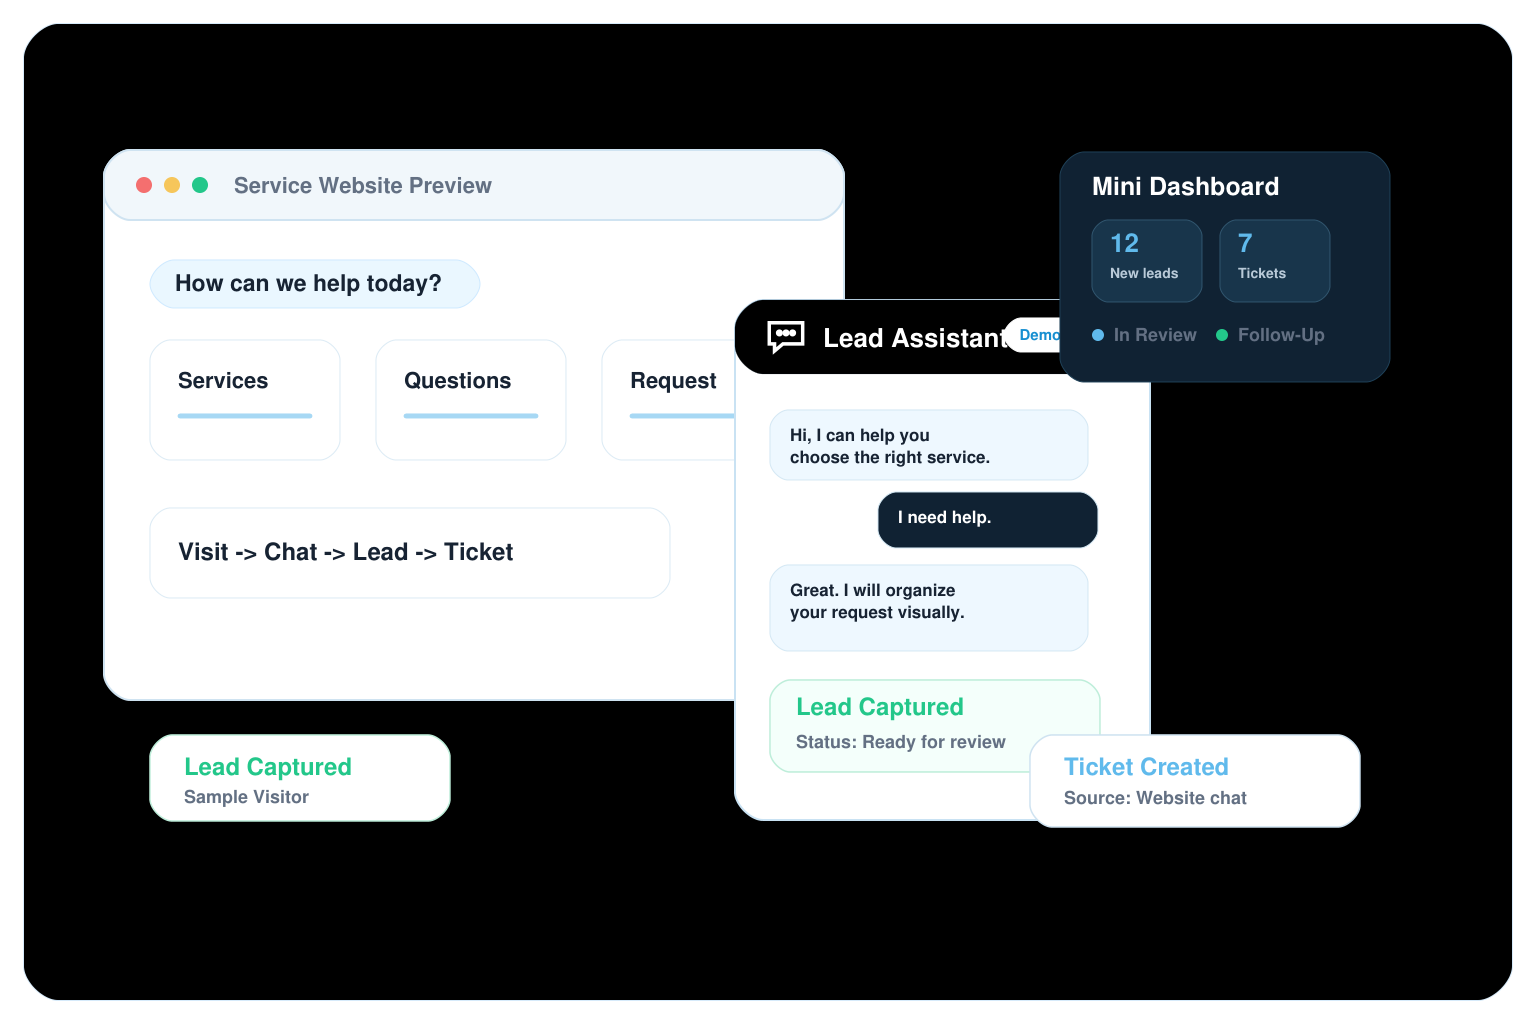Click the "Status: Ready for review" text
Viewport: 1536px width, 1024px height.
coord(900,742)
